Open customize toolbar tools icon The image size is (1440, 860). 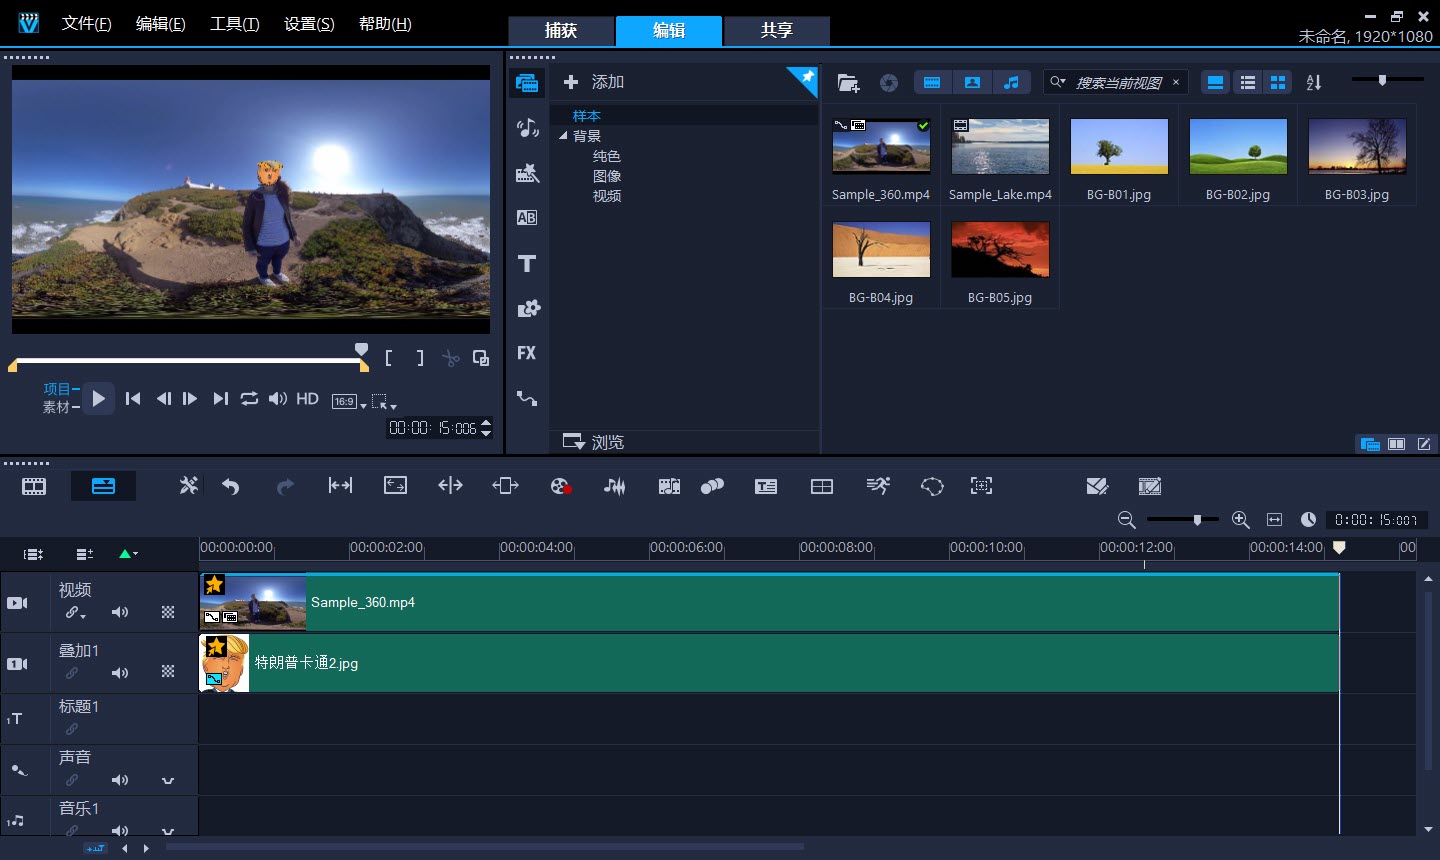[x=188, y=486]
